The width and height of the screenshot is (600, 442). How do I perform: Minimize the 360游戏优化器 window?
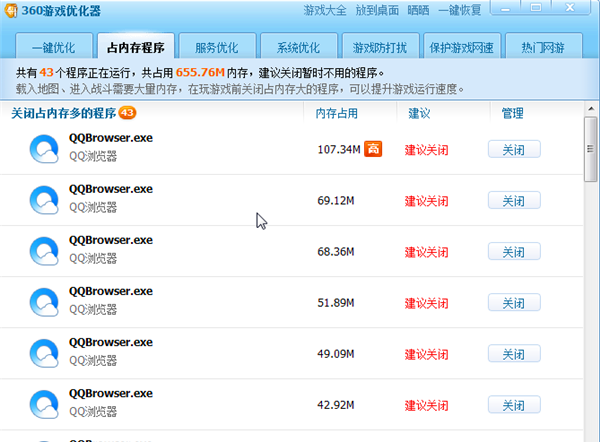coord(505,8)
